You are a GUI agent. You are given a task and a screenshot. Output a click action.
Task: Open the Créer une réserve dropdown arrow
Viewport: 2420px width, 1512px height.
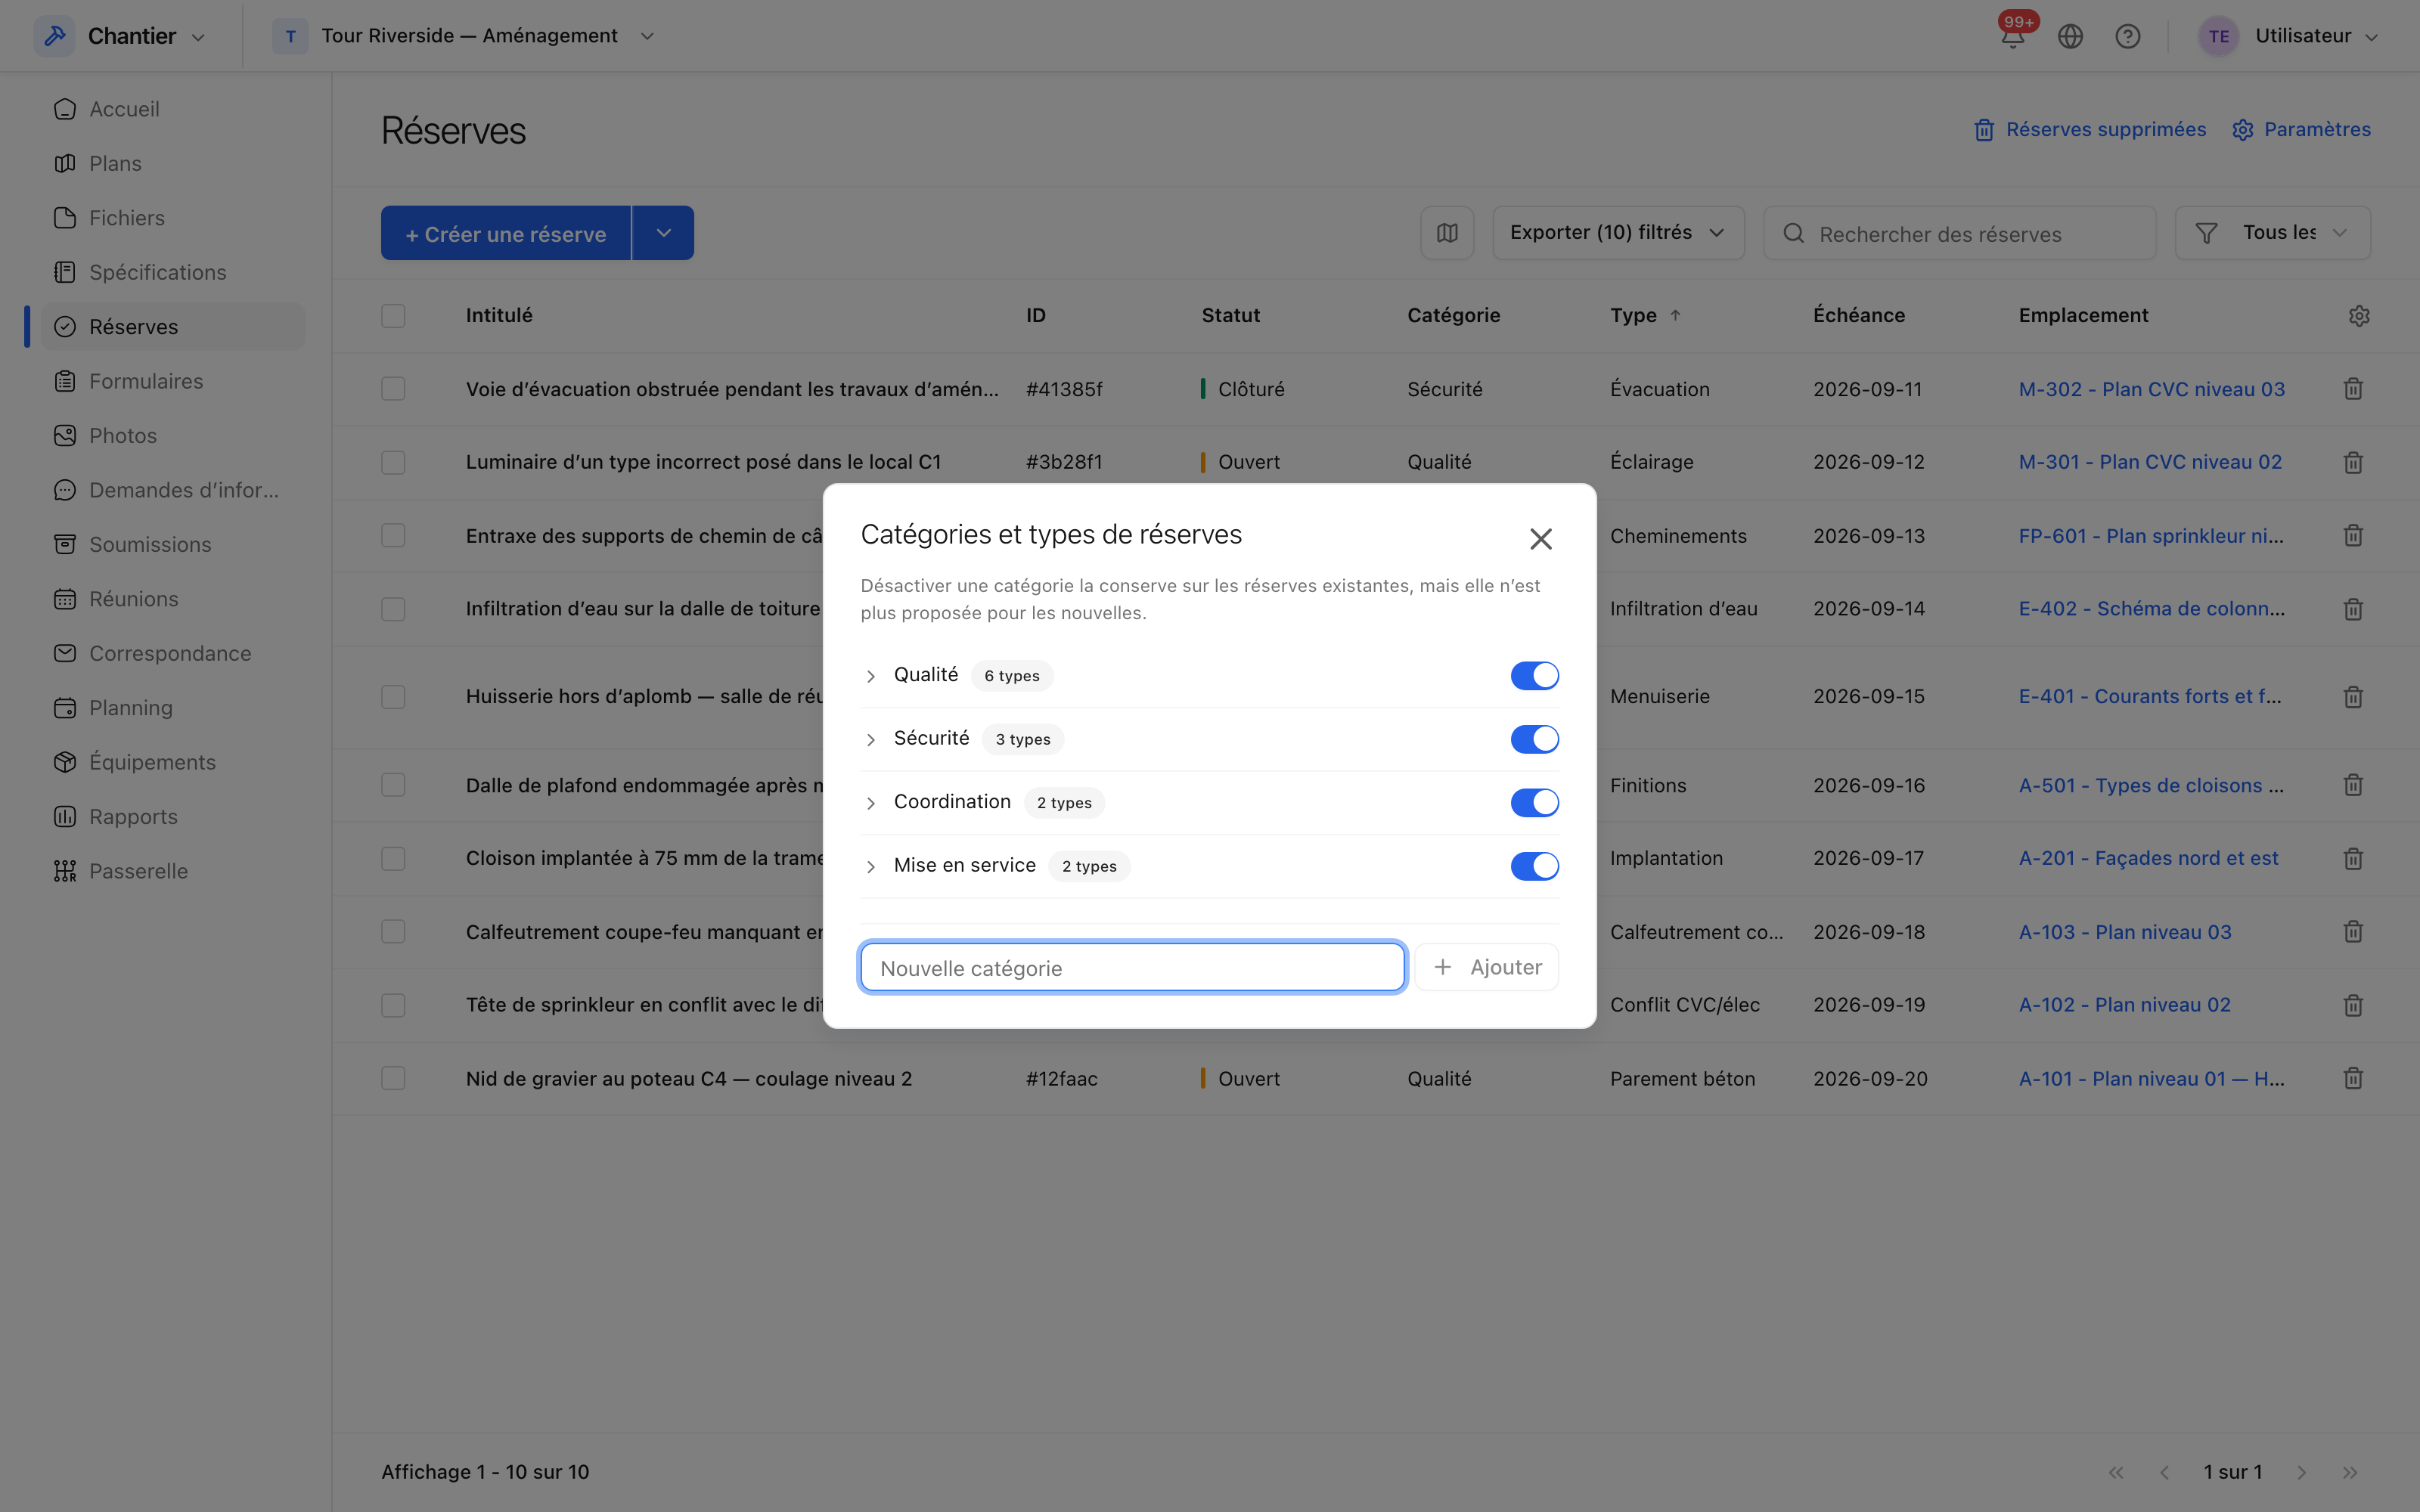pyautogui.click(x=663, y=233)
